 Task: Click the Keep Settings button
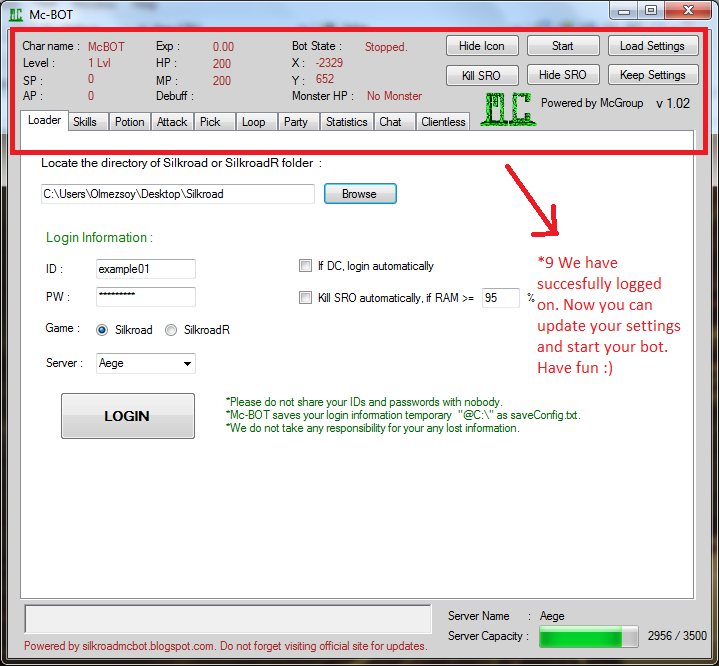click(x=653, y=75)
